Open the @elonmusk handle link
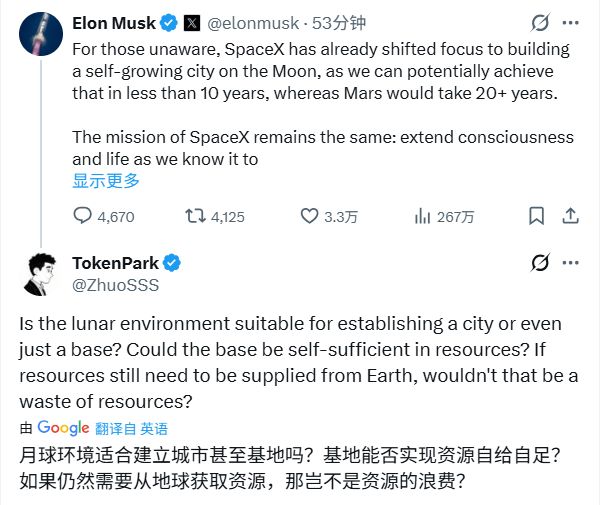Viewport: 601px width, 505px height. pos(248,21)
